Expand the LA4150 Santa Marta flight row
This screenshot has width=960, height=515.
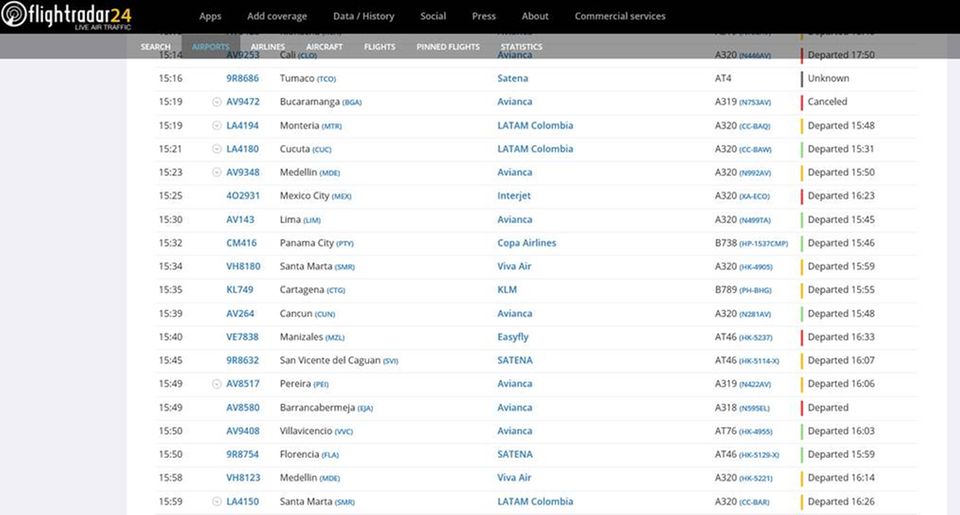217,502
